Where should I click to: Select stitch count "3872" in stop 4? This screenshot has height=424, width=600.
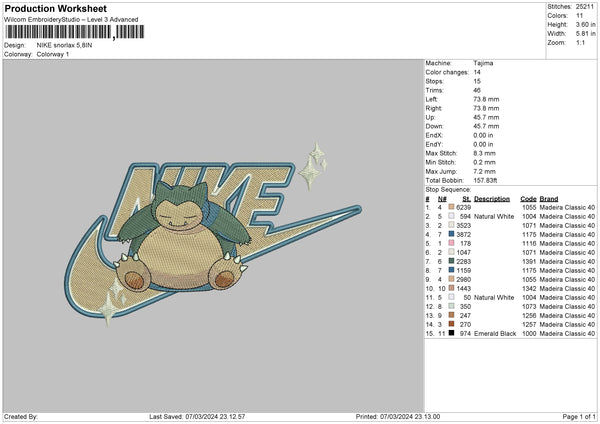click(463, 234)
